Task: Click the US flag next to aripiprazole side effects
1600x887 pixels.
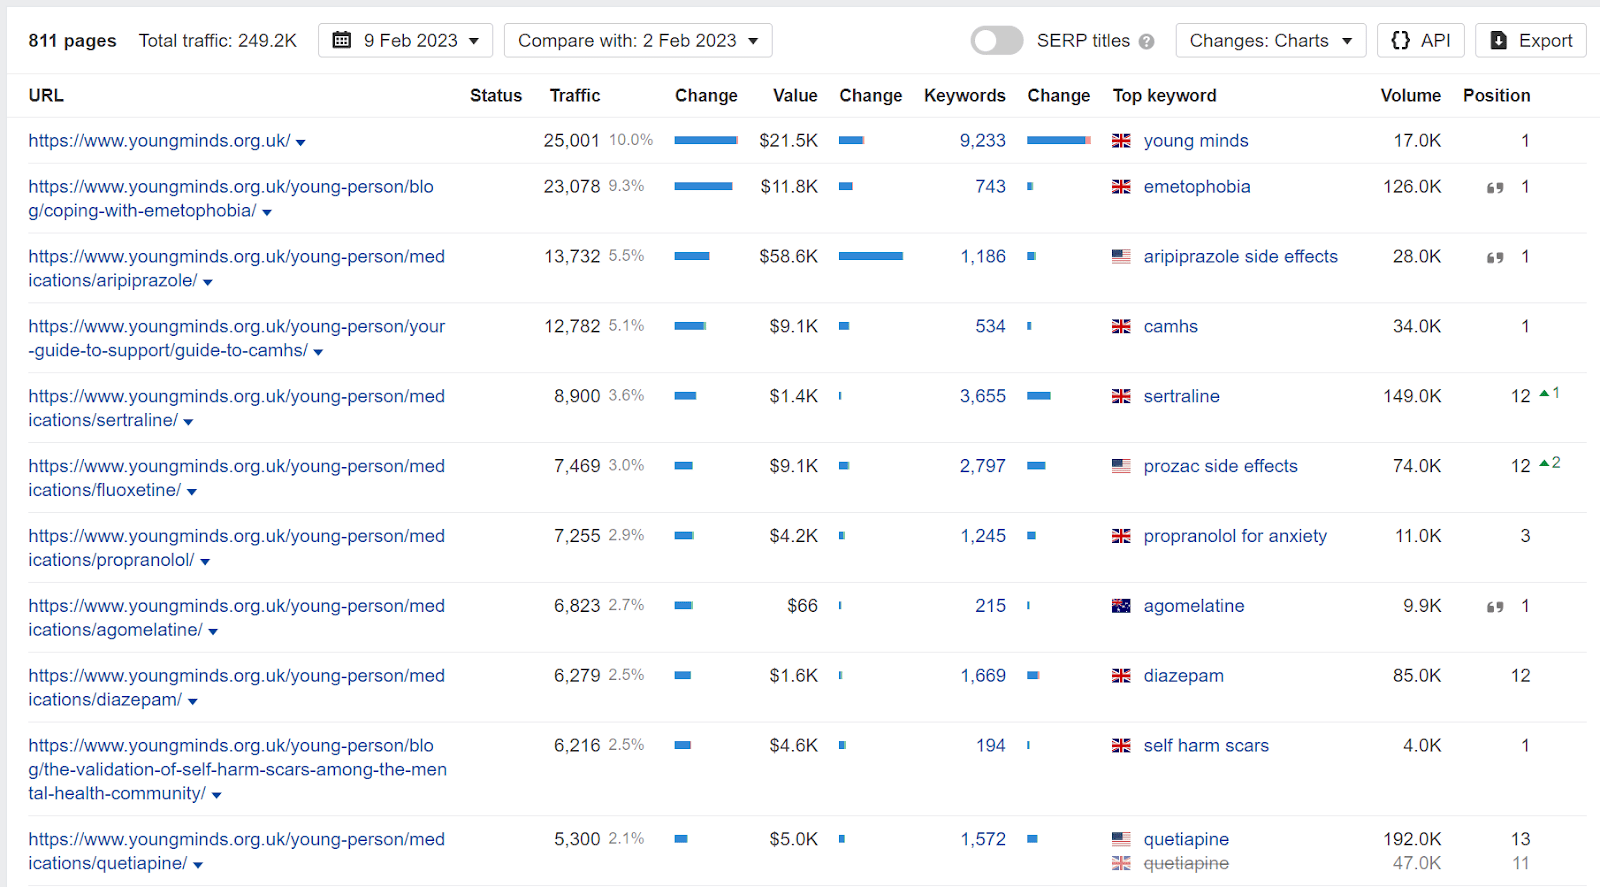Action: (x=1121, y=257)
